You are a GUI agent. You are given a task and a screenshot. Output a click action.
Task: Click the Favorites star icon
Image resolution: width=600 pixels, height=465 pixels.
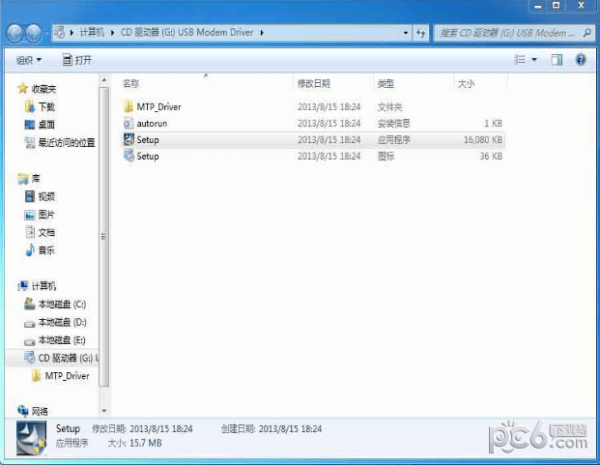23,88
